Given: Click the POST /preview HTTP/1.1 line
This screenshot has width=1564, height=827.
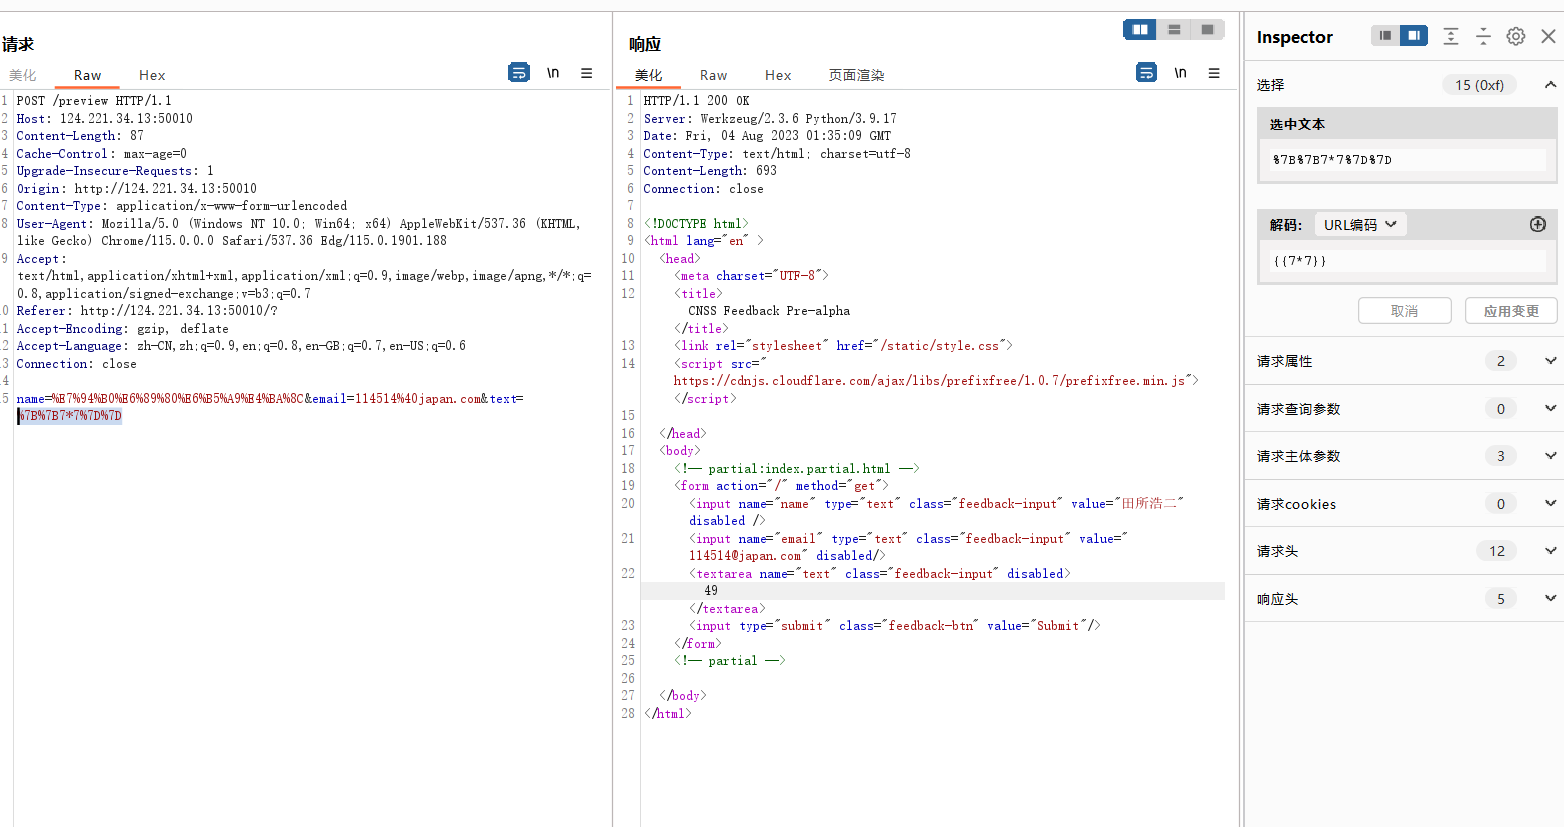Looking at the screenshot, I should pyautogui.click(x=94, y=101).
